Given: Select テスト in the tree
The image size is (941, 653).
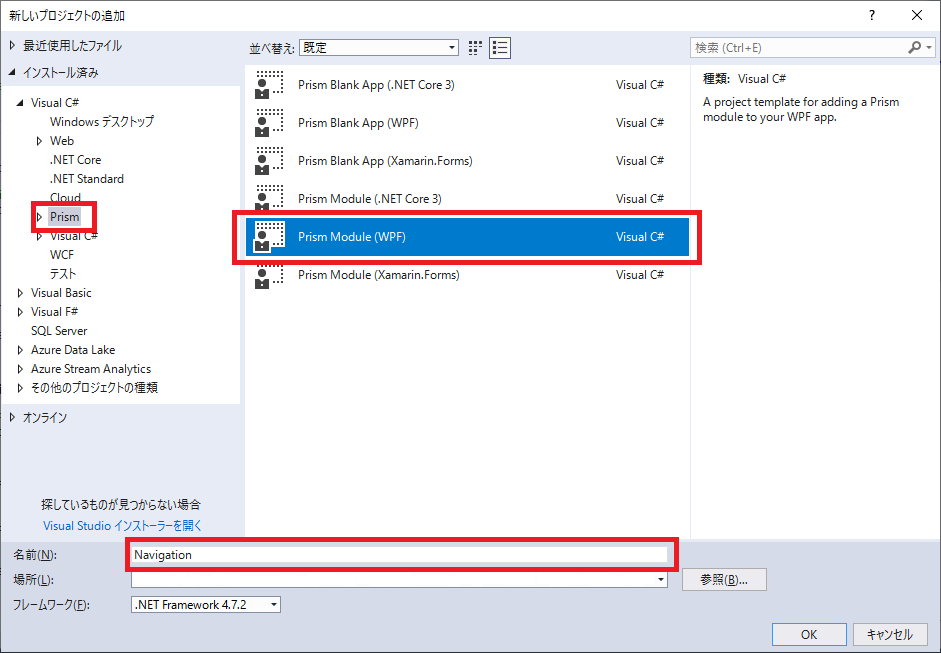Looking at the screenshot, I should coord(63,274).
